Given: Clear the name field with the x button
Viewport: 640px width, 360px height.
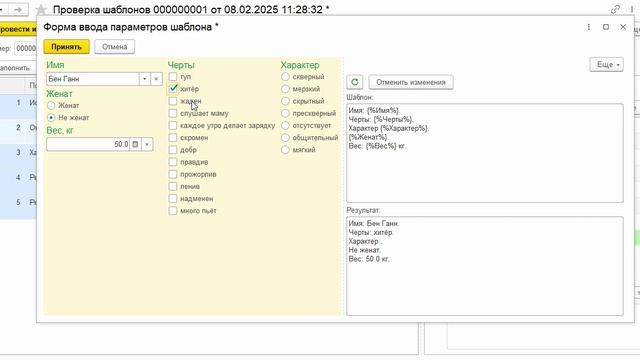Looking at the screenshot, I should click(x=156, y=79).
